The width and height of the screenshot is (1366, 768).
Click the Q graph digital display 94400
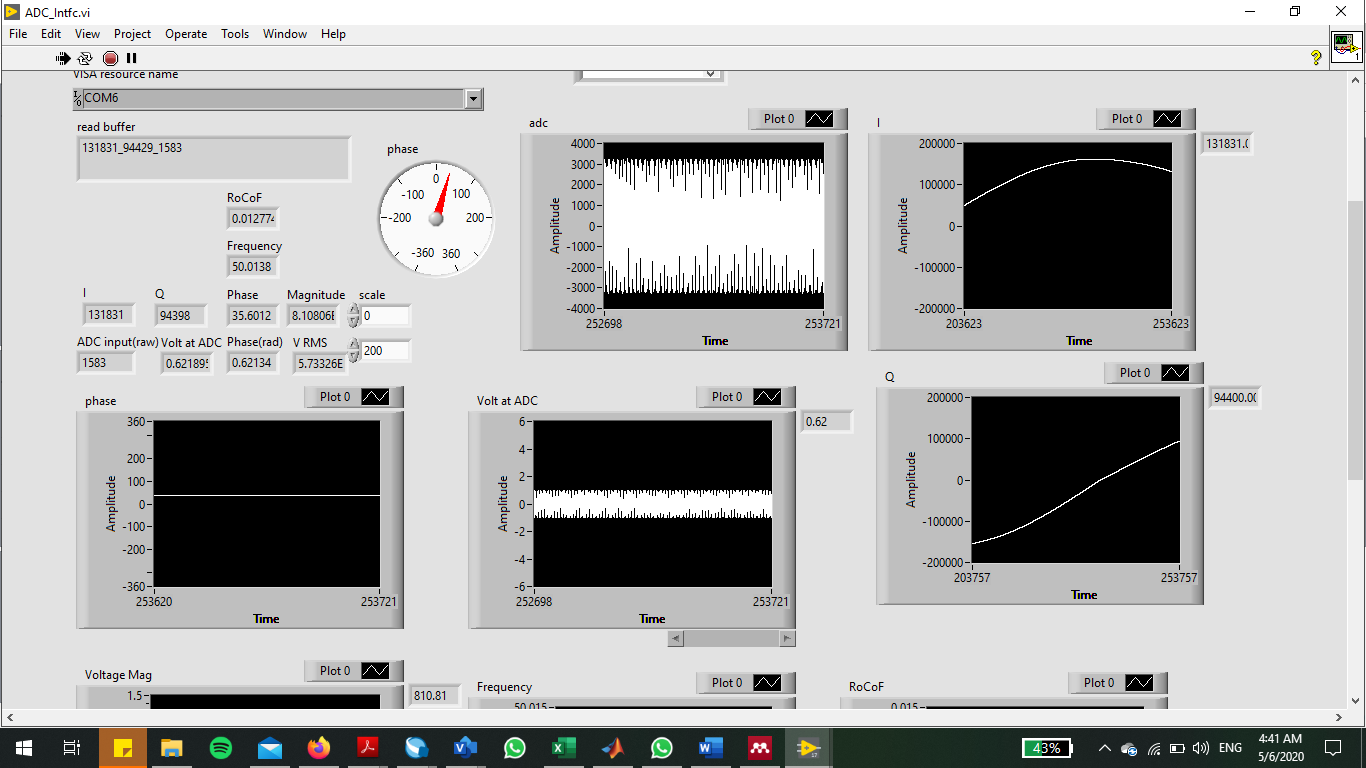click(1234, 398)
